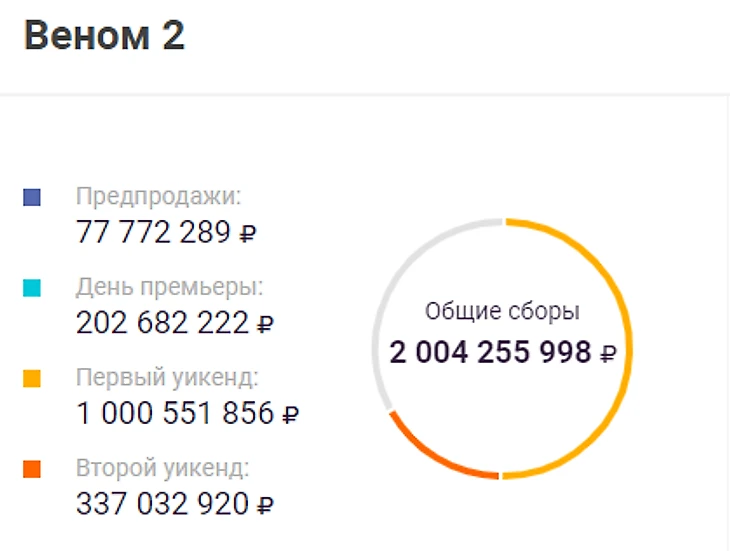Click the blue Предпродажи legend square
This screenshot has height=551, width=730.
click(32, 197)
